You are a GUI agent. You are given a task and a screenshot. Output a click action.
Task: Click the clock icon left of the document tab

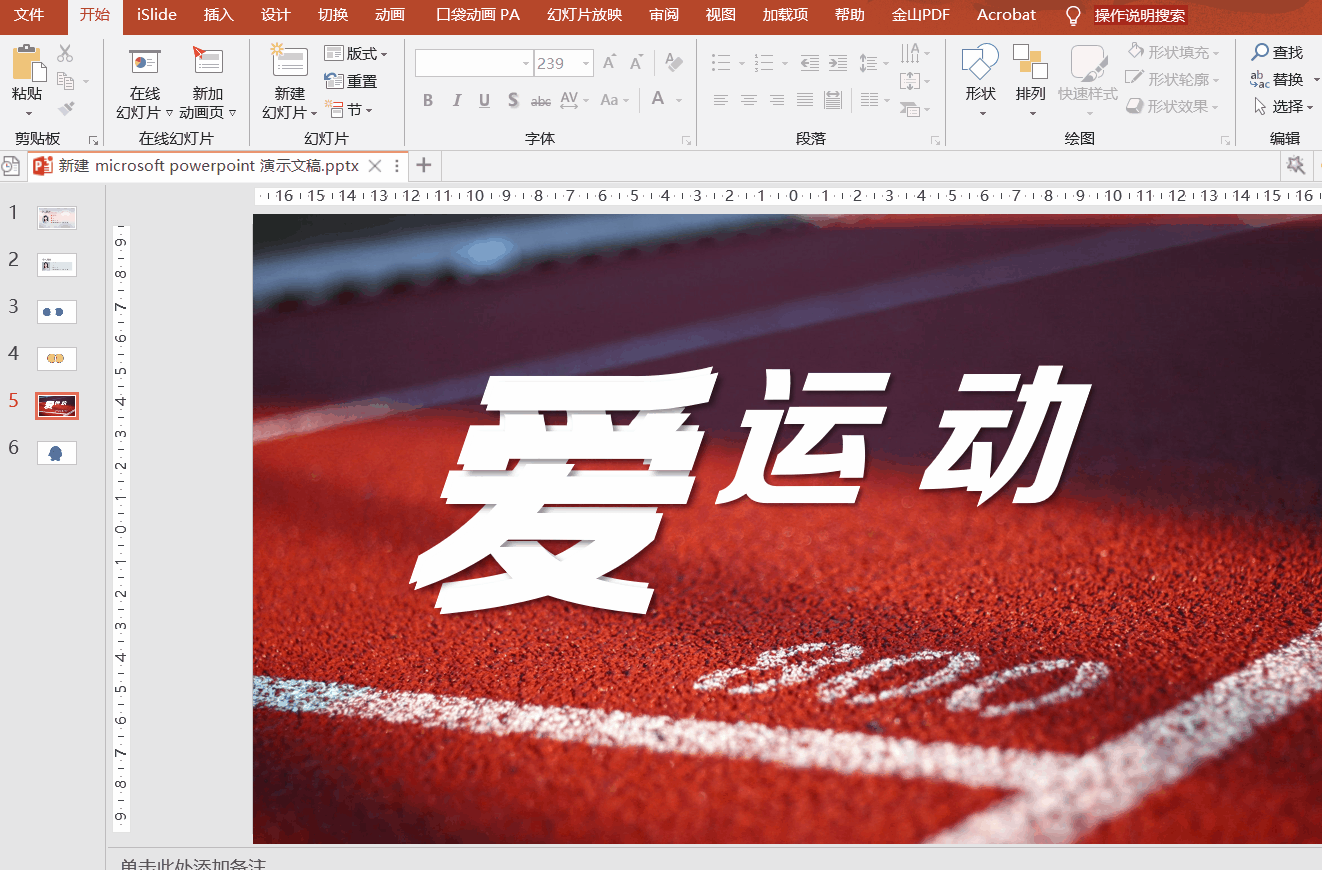(x=10, y=166)
